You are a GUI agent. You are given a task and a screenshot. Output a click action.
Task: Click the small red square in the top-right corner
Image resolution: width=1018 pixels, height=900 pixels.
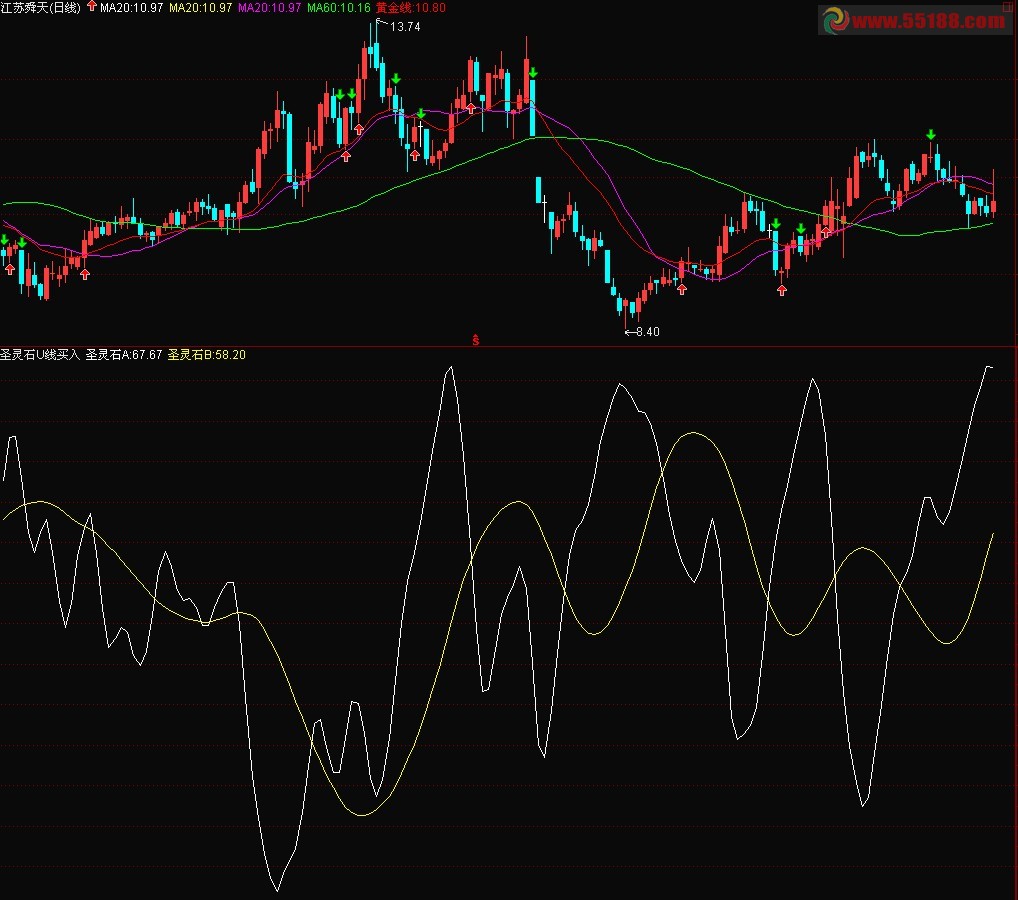tap(1007, 6)
